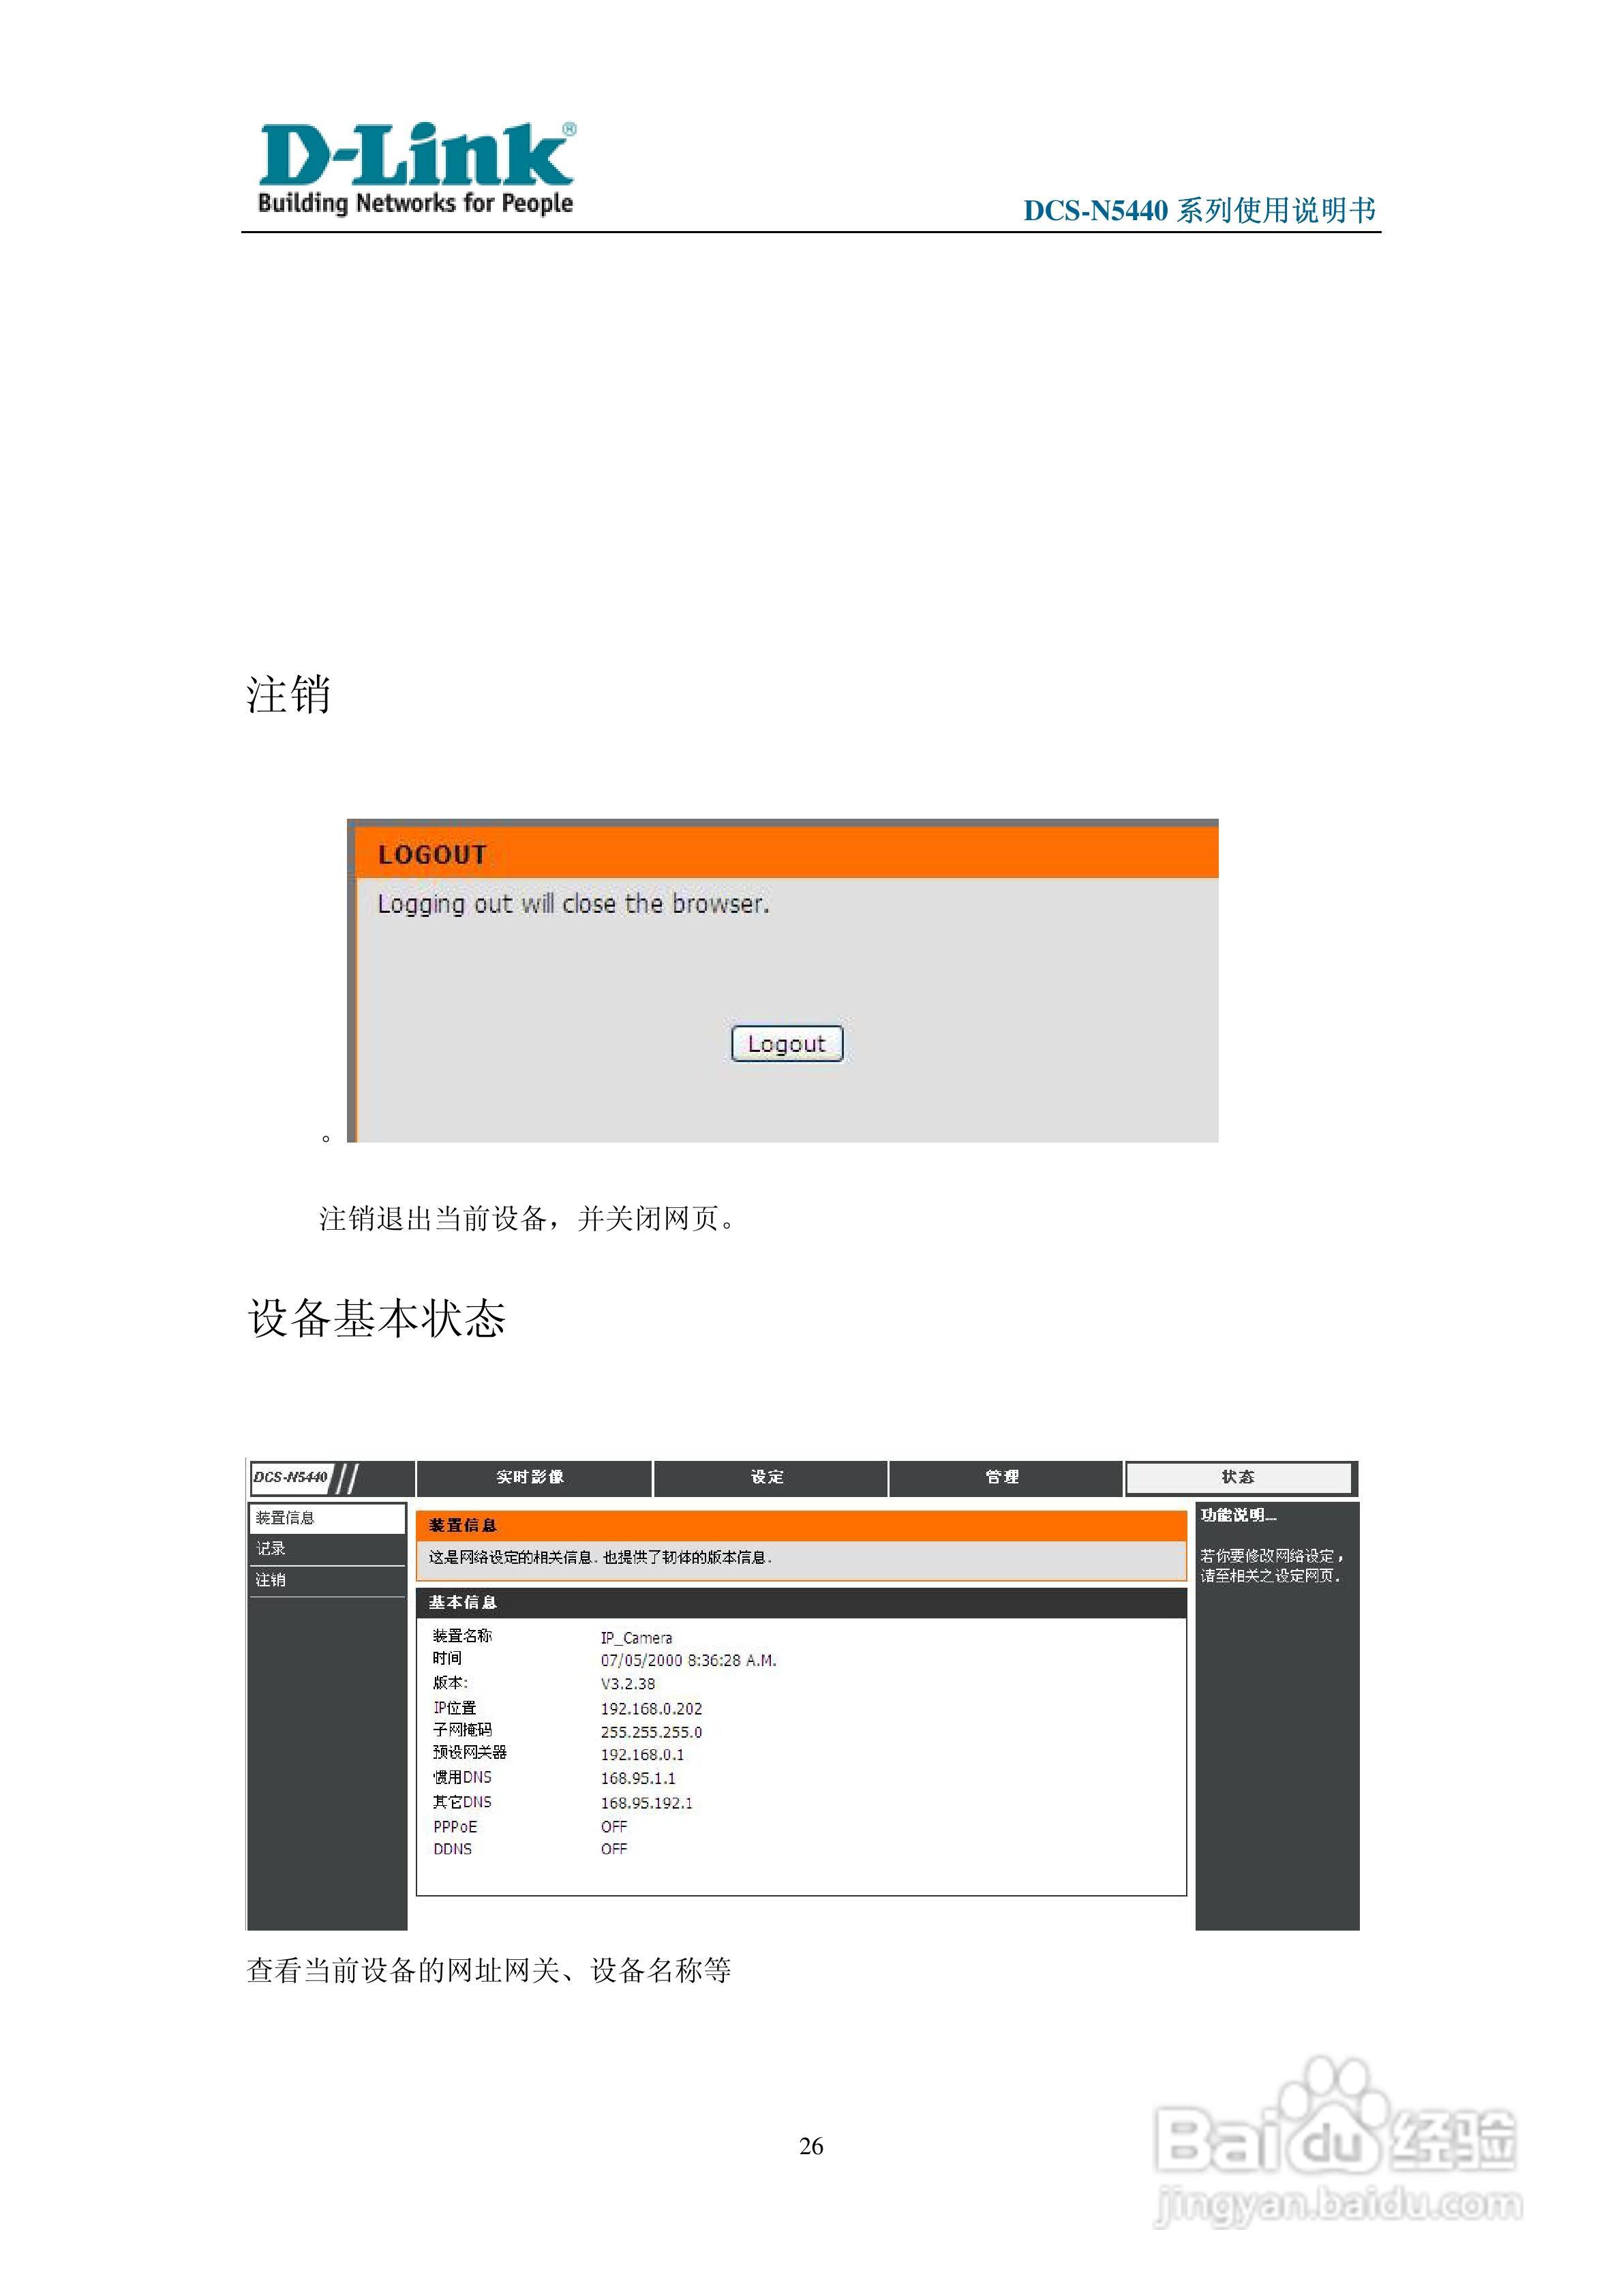This screenshot has height=2296, width=1623.
Task: Select 装置信息 in the sidebar
Action: (285, 1518)
